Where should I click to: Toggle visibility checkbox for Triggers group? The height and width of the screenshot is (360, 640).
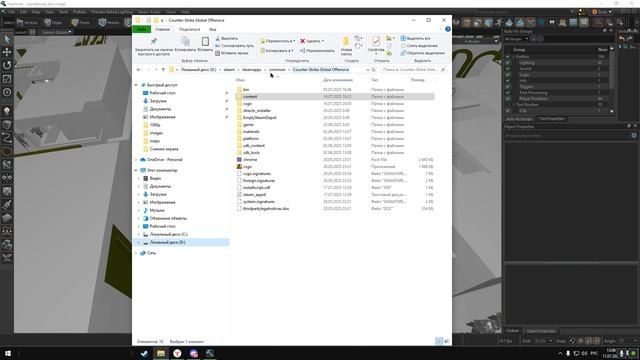coord(508,87)
